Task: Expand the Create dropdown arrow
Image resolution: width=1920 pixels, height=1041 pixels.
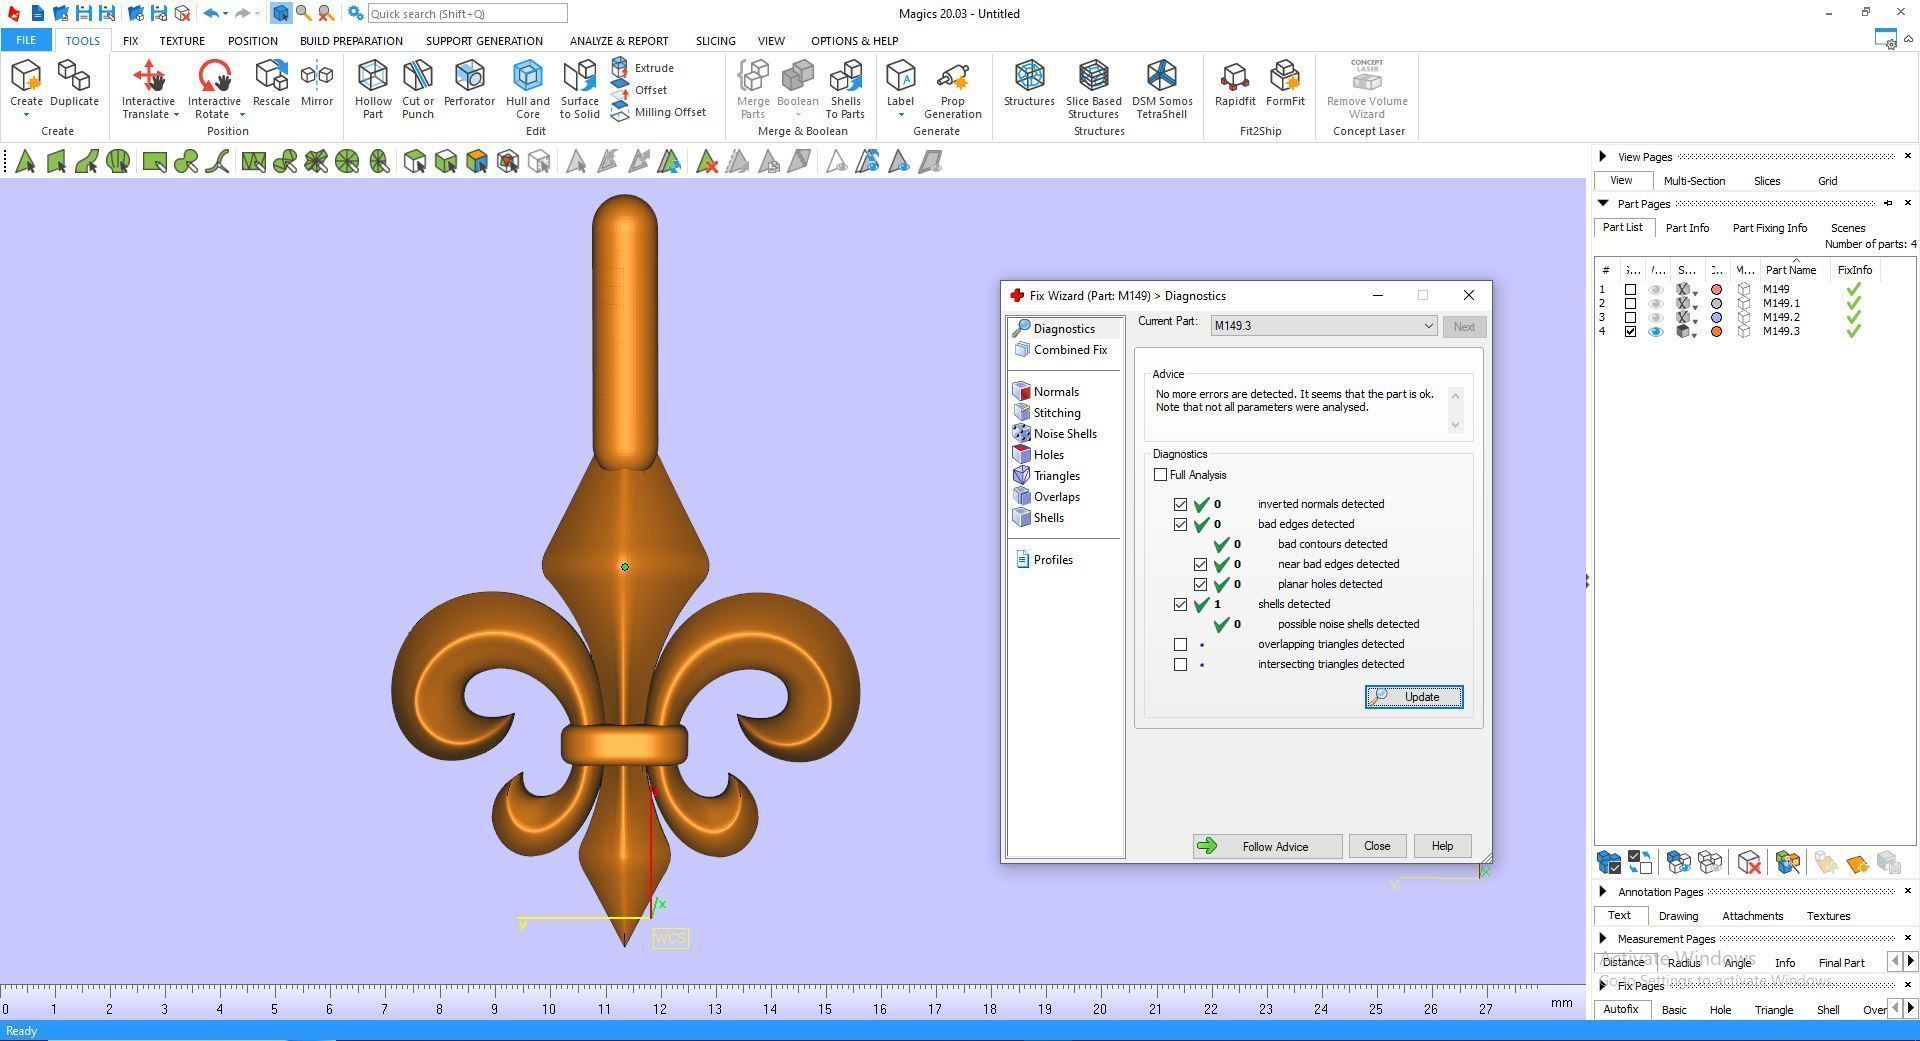Action: coord(26,115)
